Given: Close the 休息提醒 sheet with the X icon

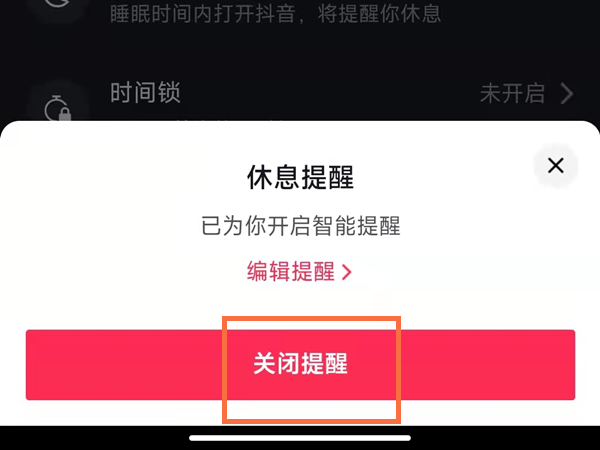Looking at the screenshot, I should click(x=556, y=166).
